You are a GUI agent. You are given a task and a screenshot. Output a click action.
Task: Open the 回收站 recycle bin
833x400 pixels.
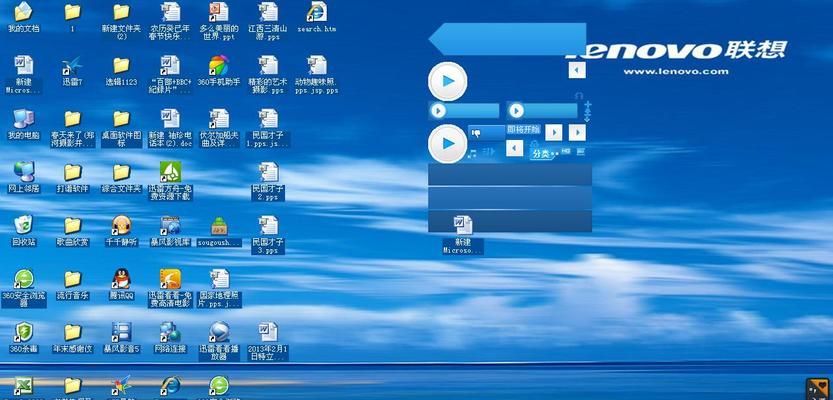click(x=23, y=225)
